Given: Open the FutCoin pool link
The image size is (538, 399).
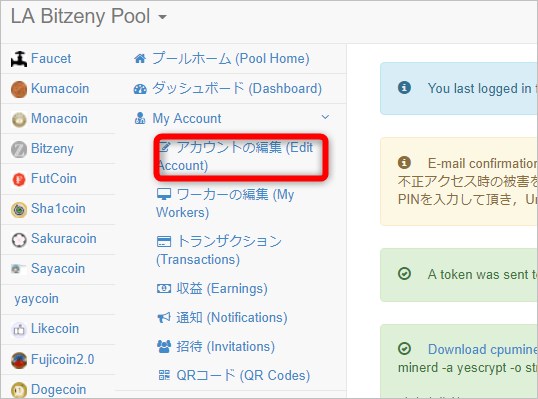Looking at the screenshot, I should coord(54,178).
